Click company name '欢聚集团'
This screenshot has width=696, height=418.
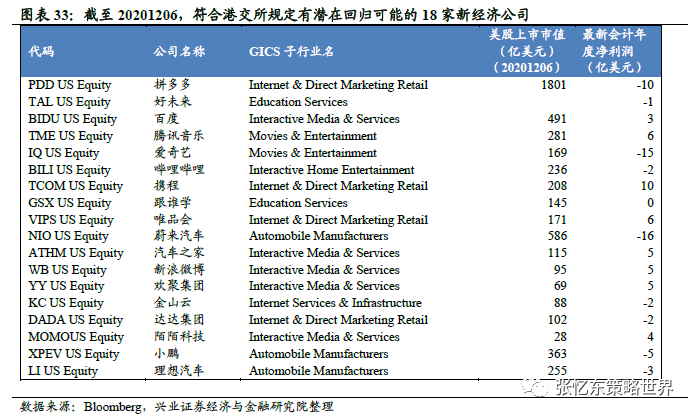[179, 286]
